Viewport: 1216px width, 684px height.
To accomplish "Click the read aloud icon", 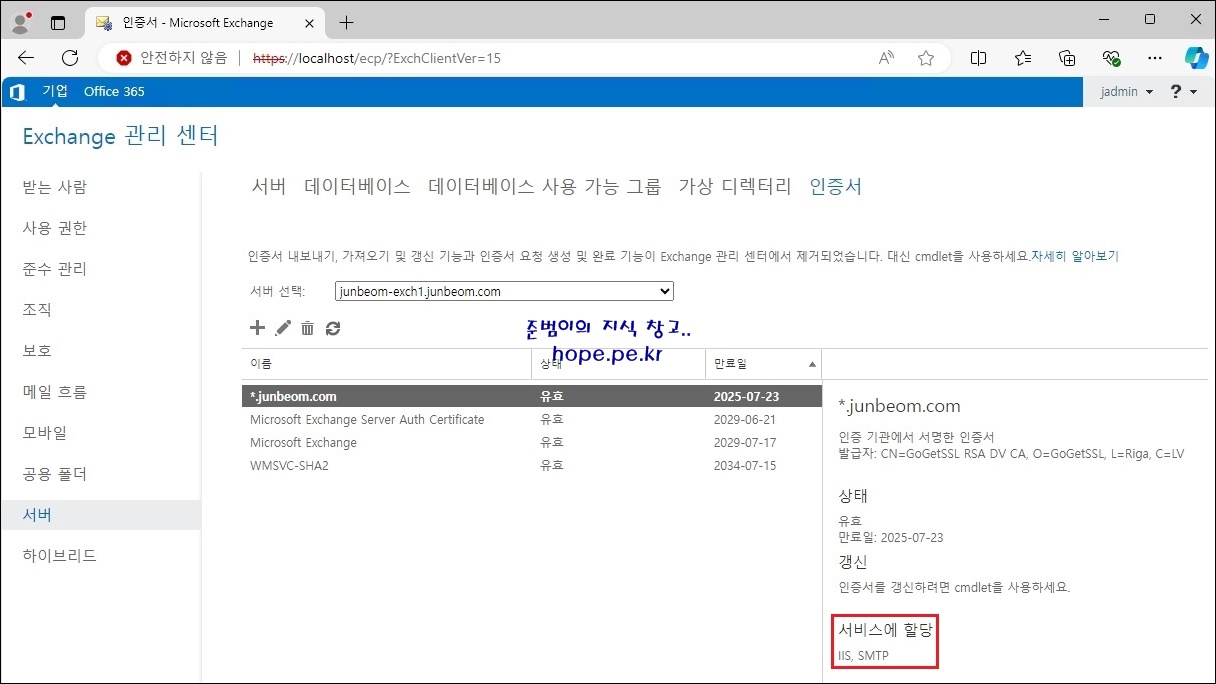I will tap(886, 58).
